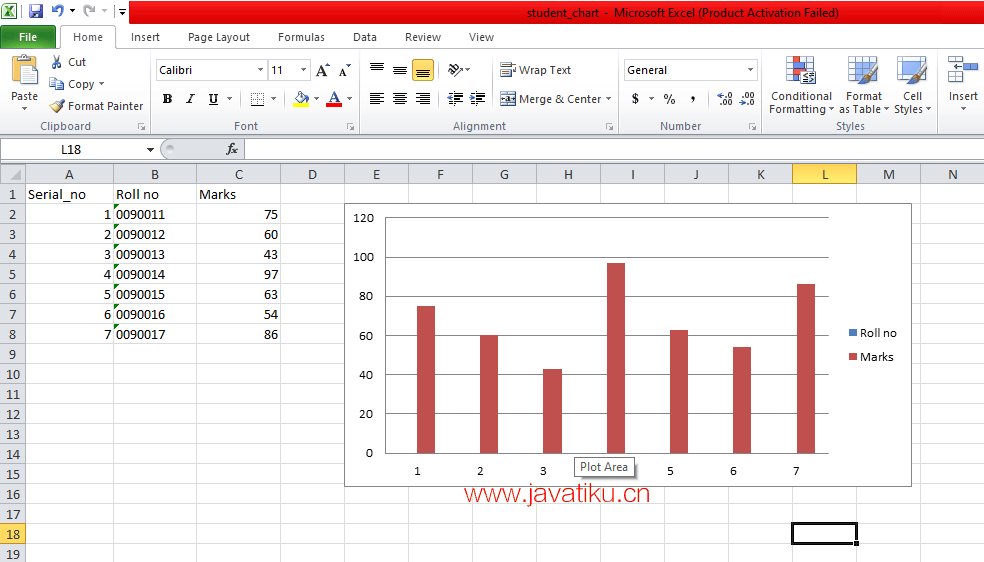This screenshot has width=984, height=562.
Task: Click the Insert Function fx icon
Action: click(232, 149)
